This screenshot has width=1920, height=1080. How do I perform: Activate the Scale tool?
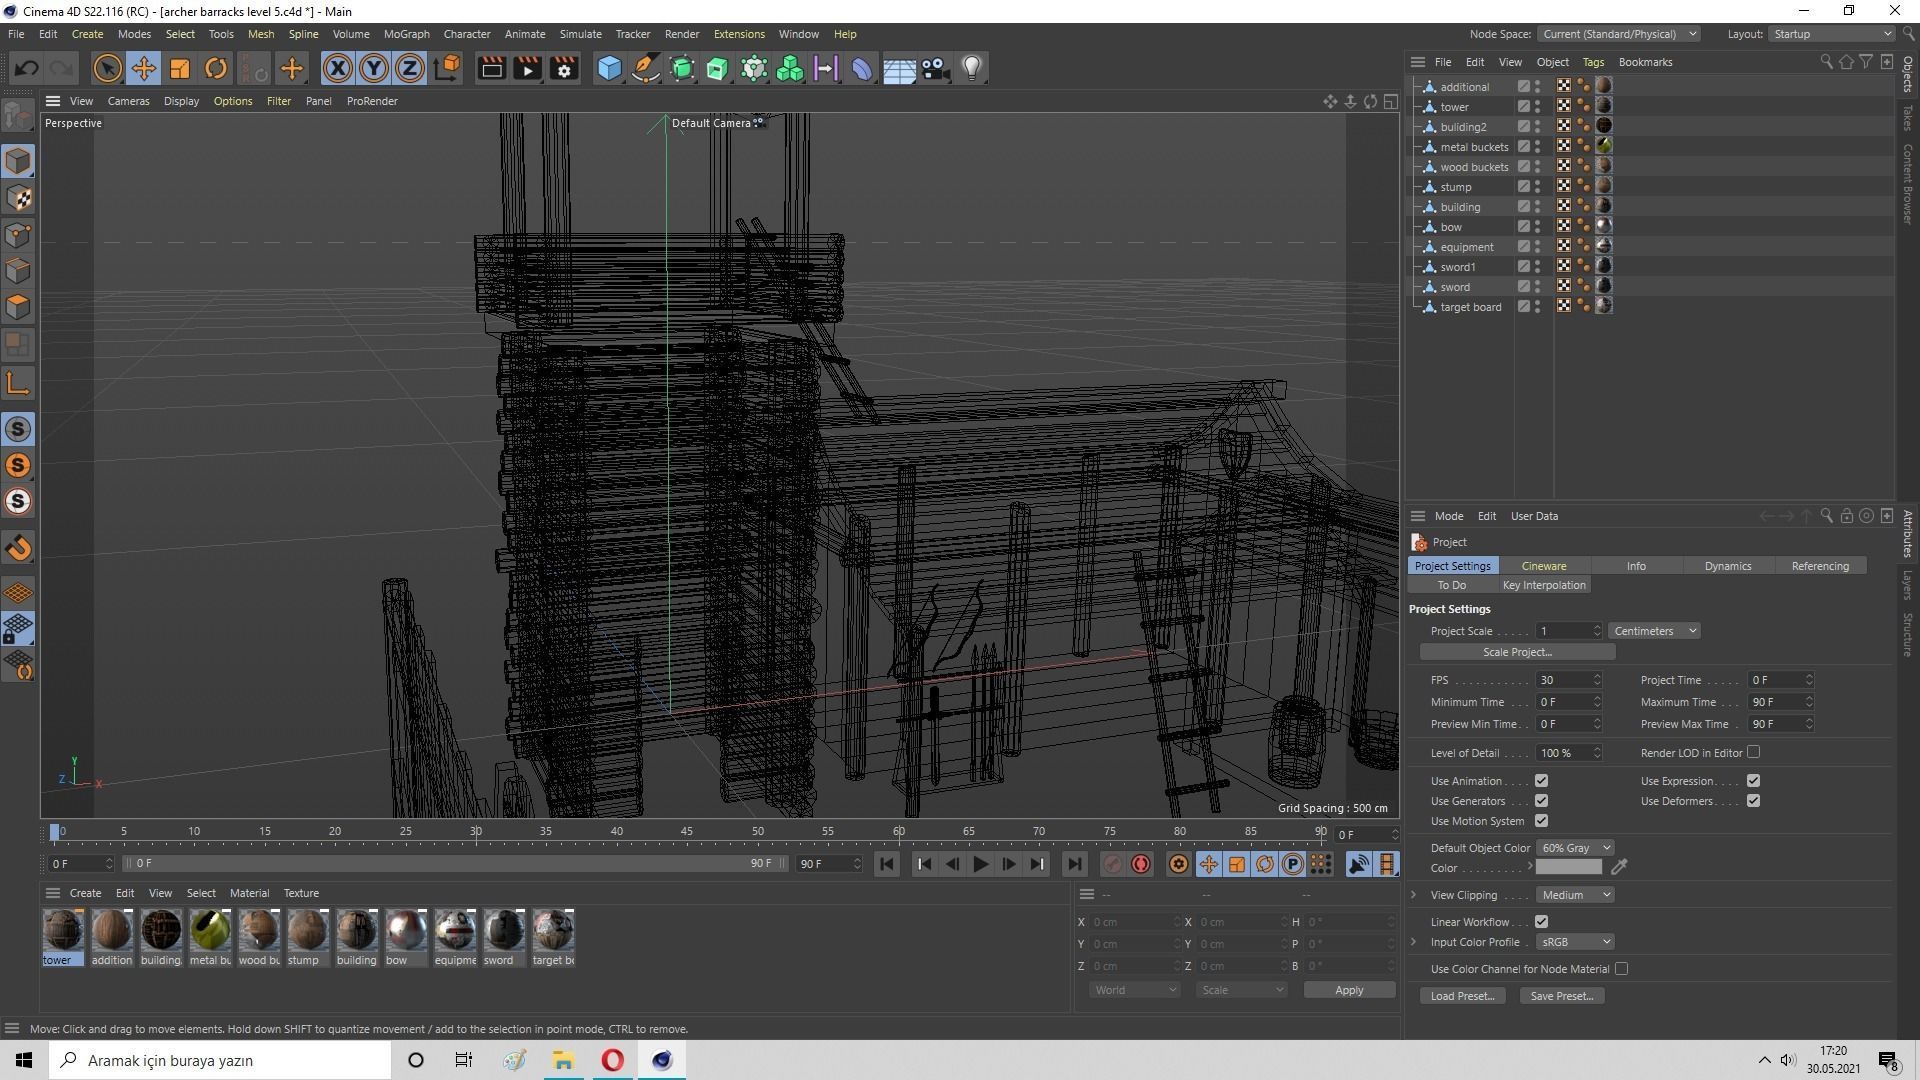179,68
